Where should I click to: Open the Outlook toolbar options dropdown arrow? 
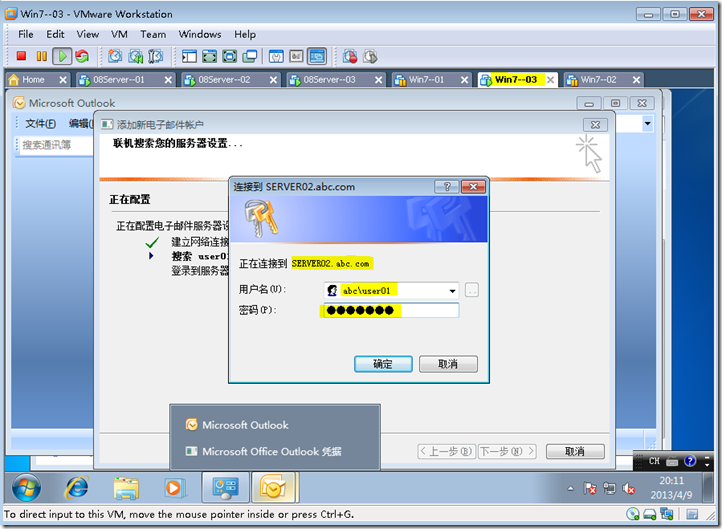pos(647,123)
